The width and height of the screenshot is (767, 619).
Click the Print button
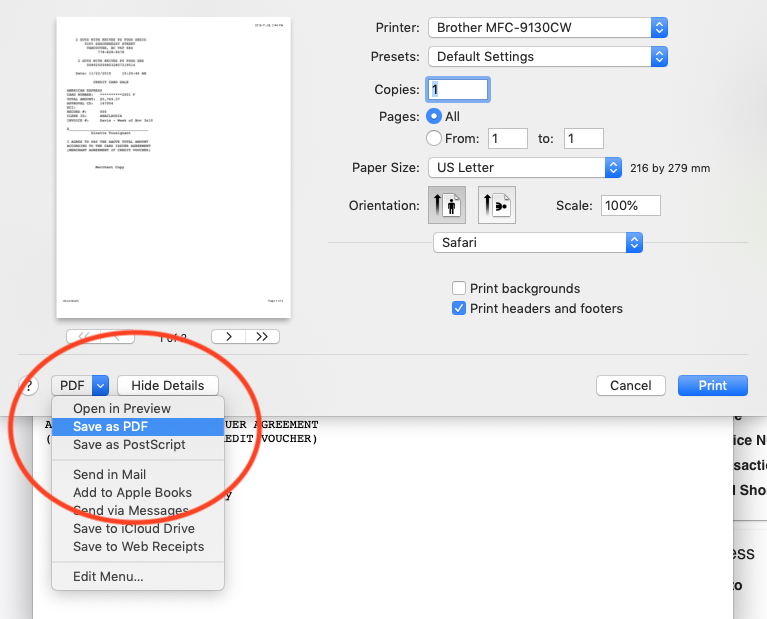[x=712, y=385]
